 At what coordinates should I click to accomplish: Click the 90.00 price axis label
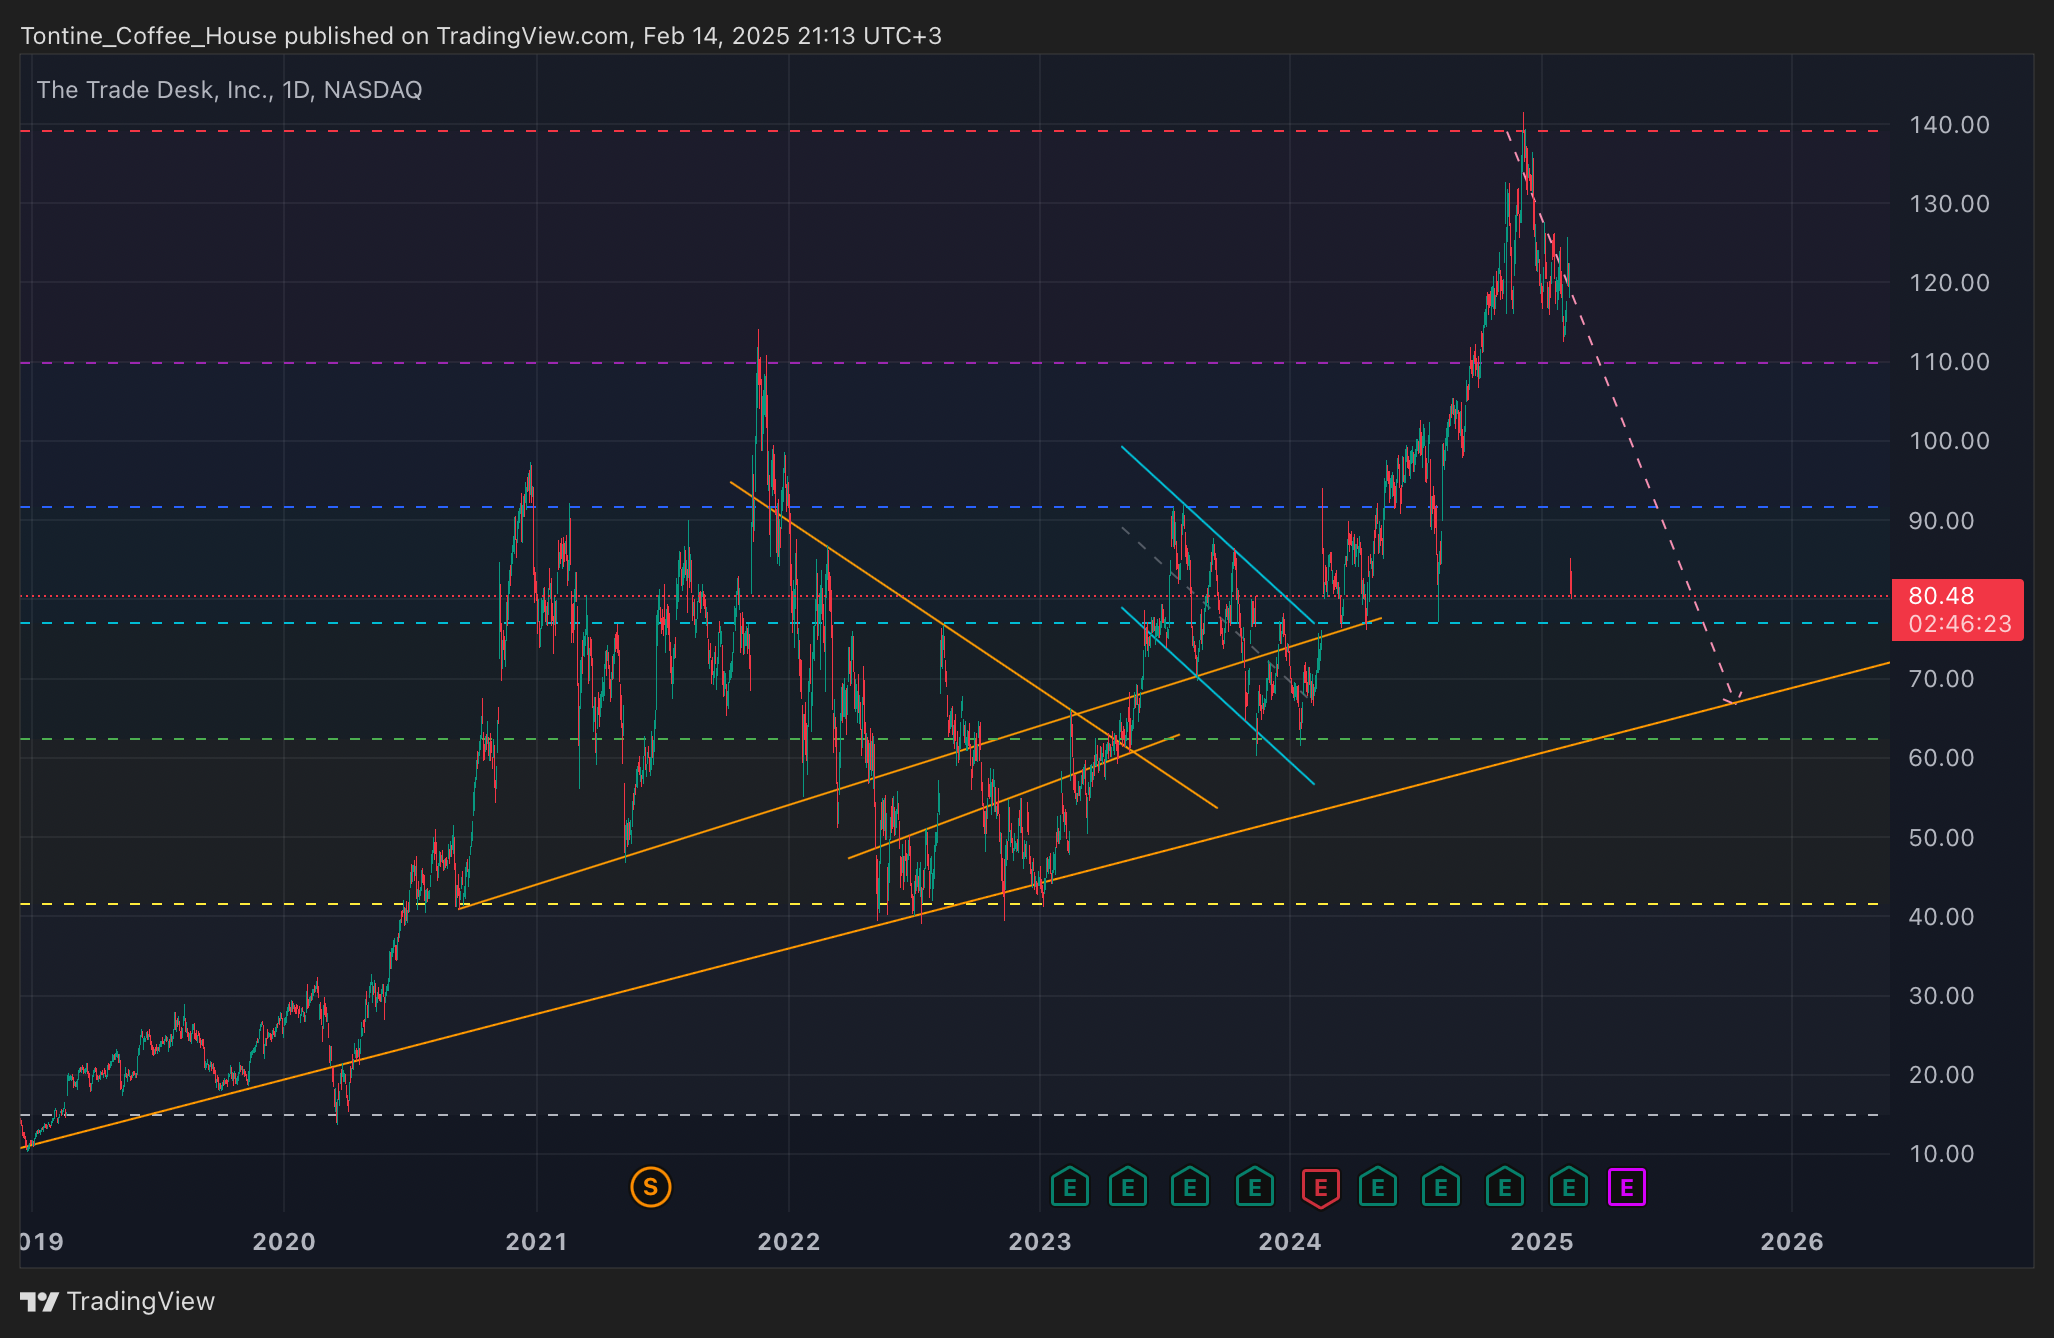pos(1941,521)
